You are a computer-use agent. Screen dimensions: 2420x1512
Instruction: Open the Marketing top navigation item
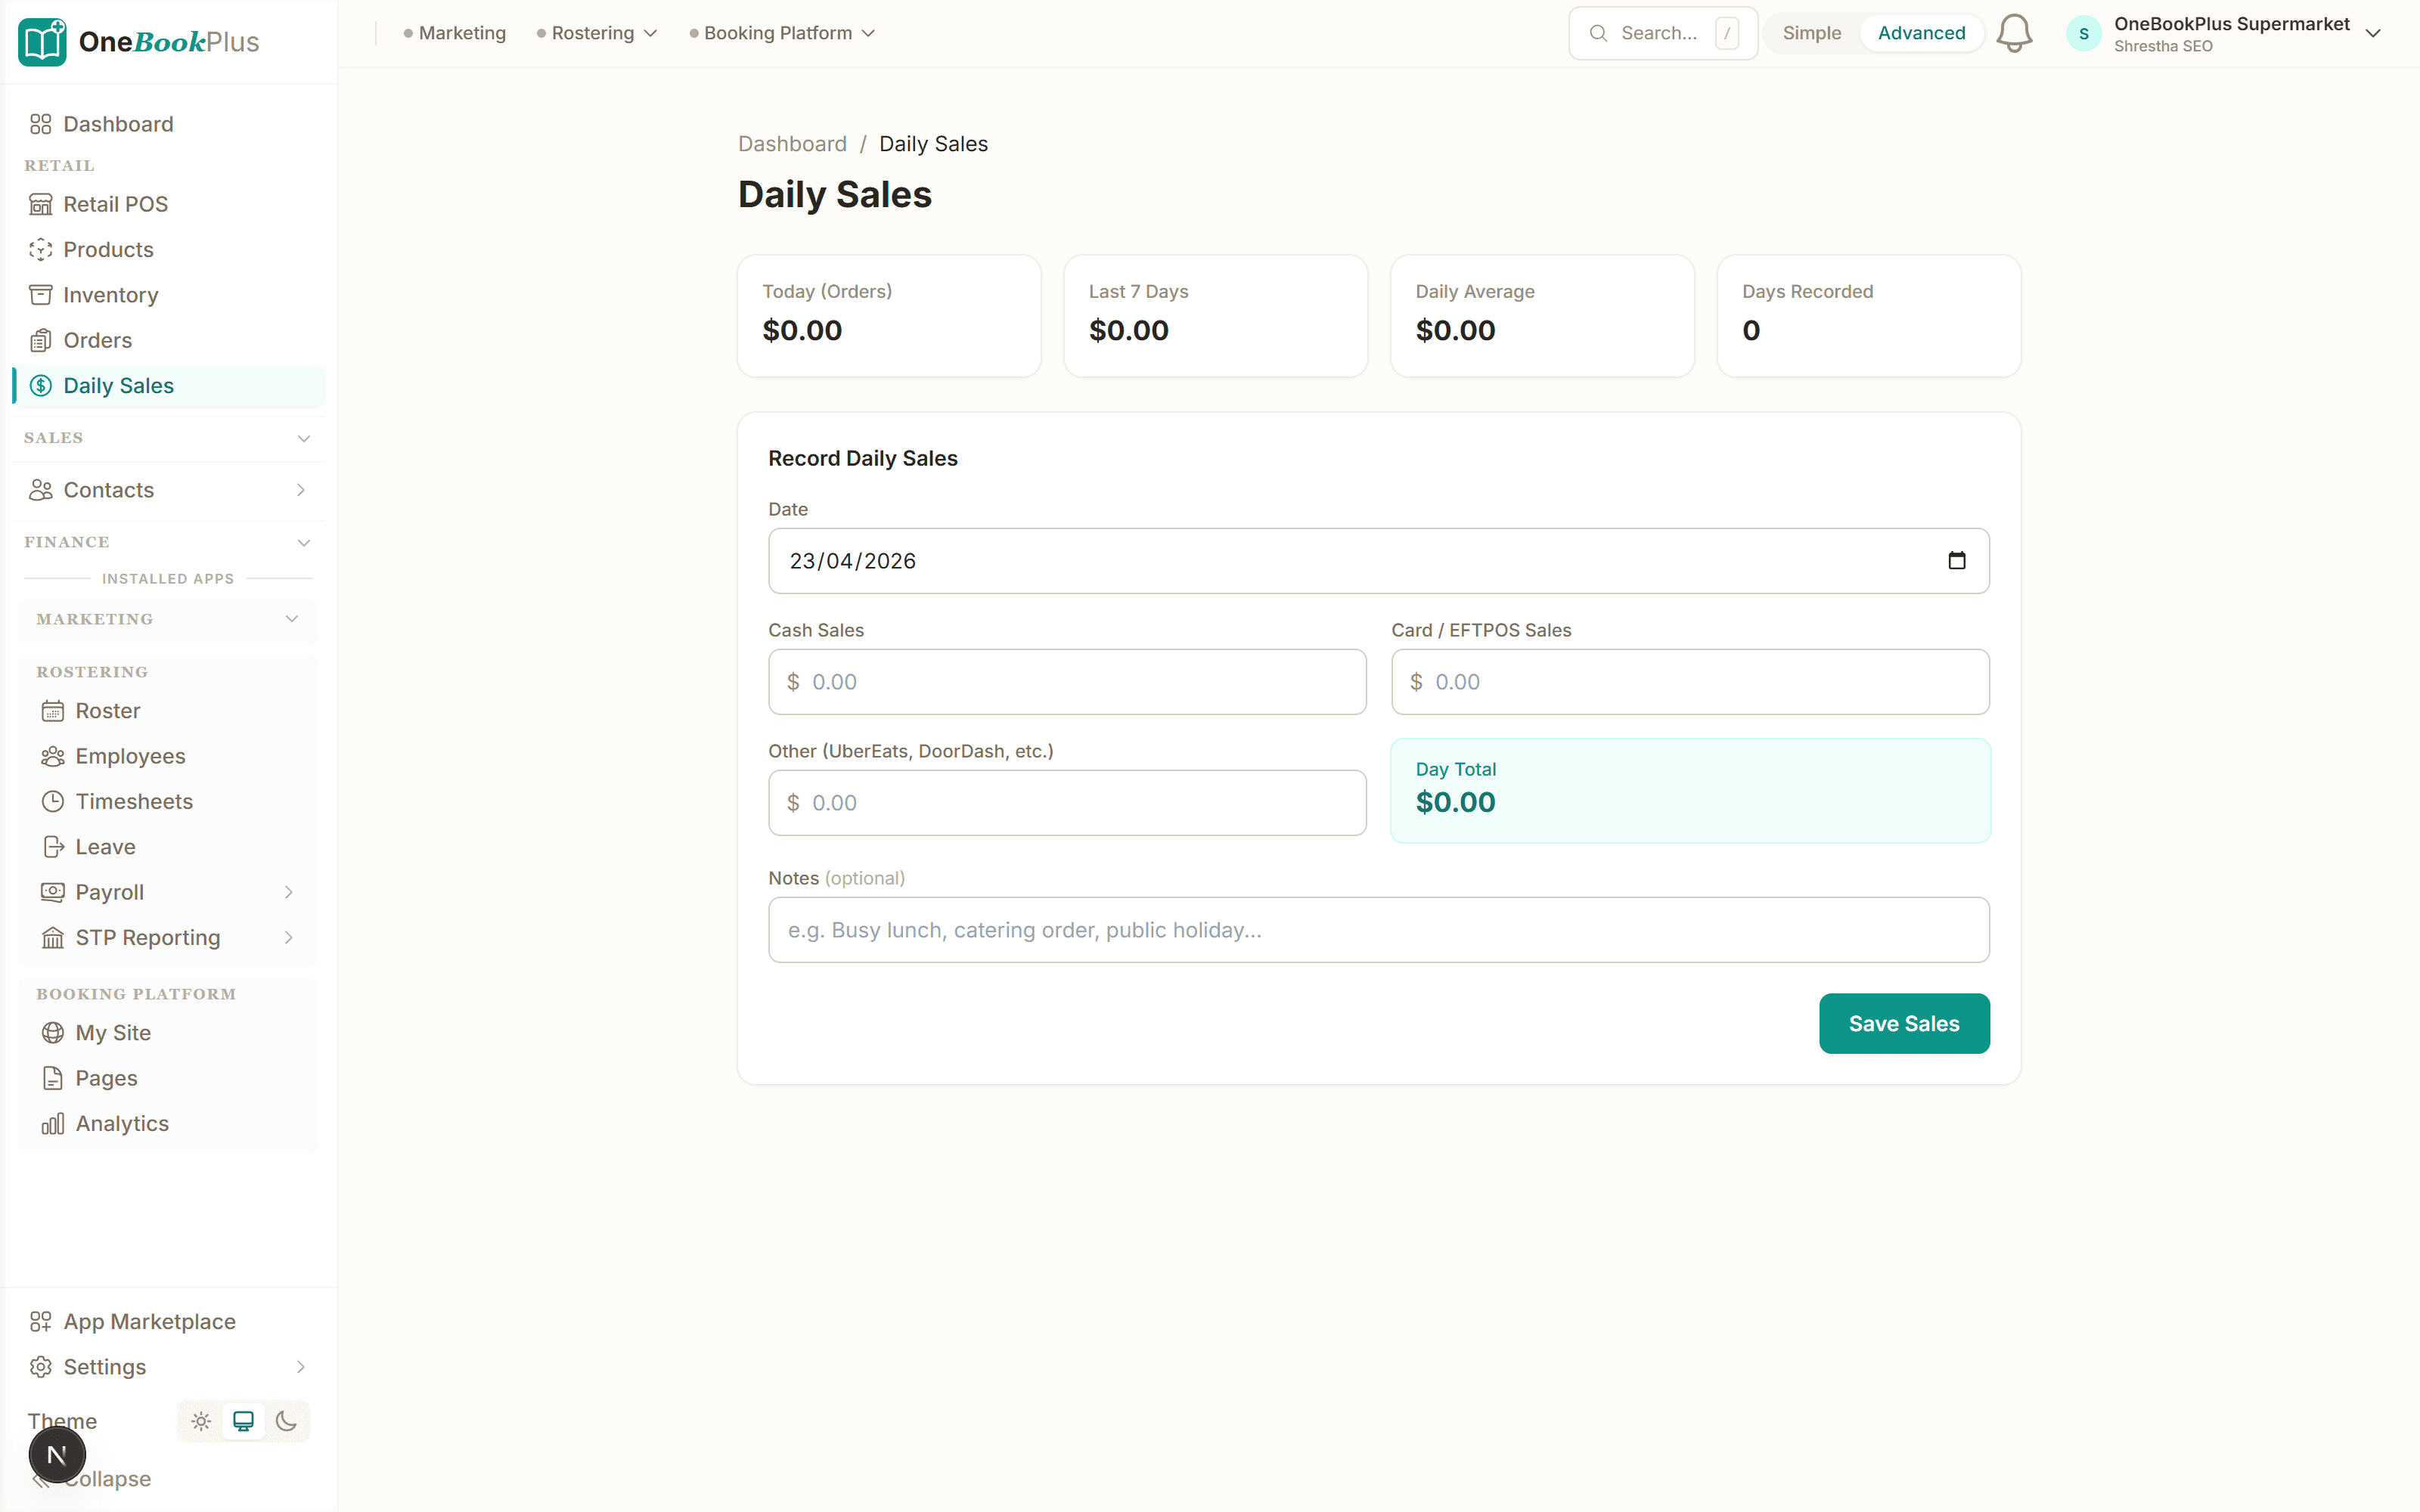pos(455,33)
